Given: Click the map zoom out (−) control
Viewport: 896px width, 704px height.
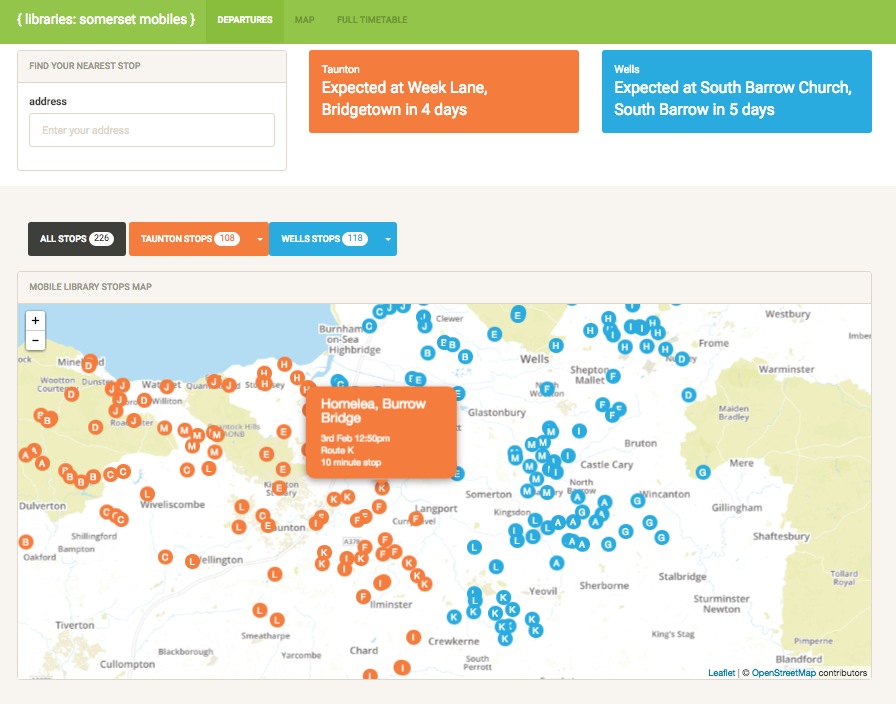Looking at the screenshot, I should coord(35,340).
